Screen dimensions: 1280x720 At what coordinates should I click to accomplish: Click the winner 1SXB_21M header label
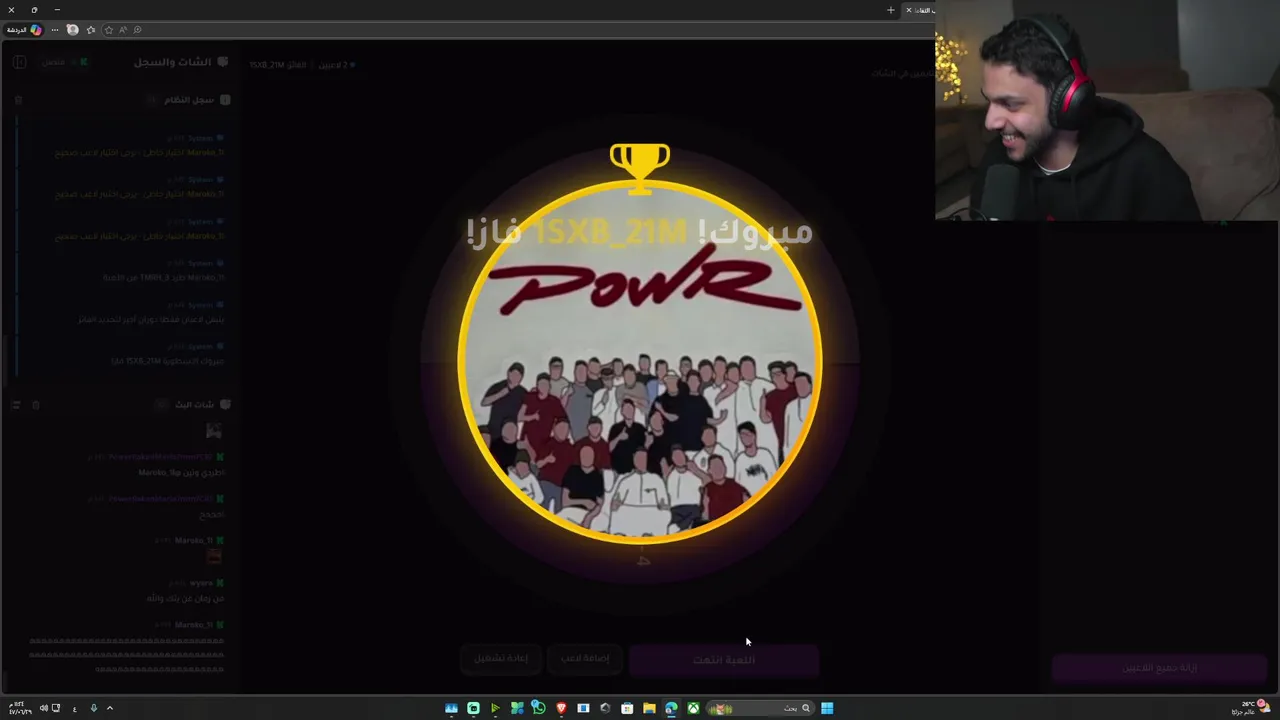278,65
